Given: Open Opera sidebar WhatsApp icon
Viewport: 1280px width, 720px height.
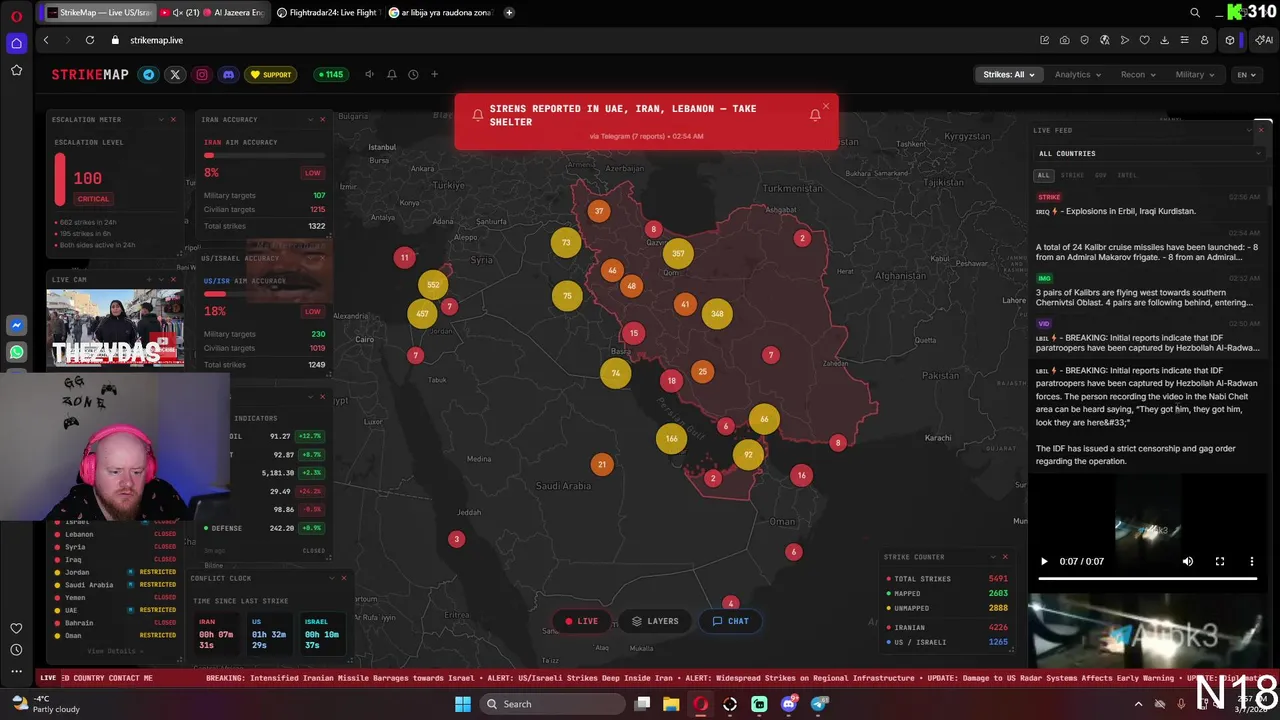Looking at the screenshot, I should click(x=16, y=352).
